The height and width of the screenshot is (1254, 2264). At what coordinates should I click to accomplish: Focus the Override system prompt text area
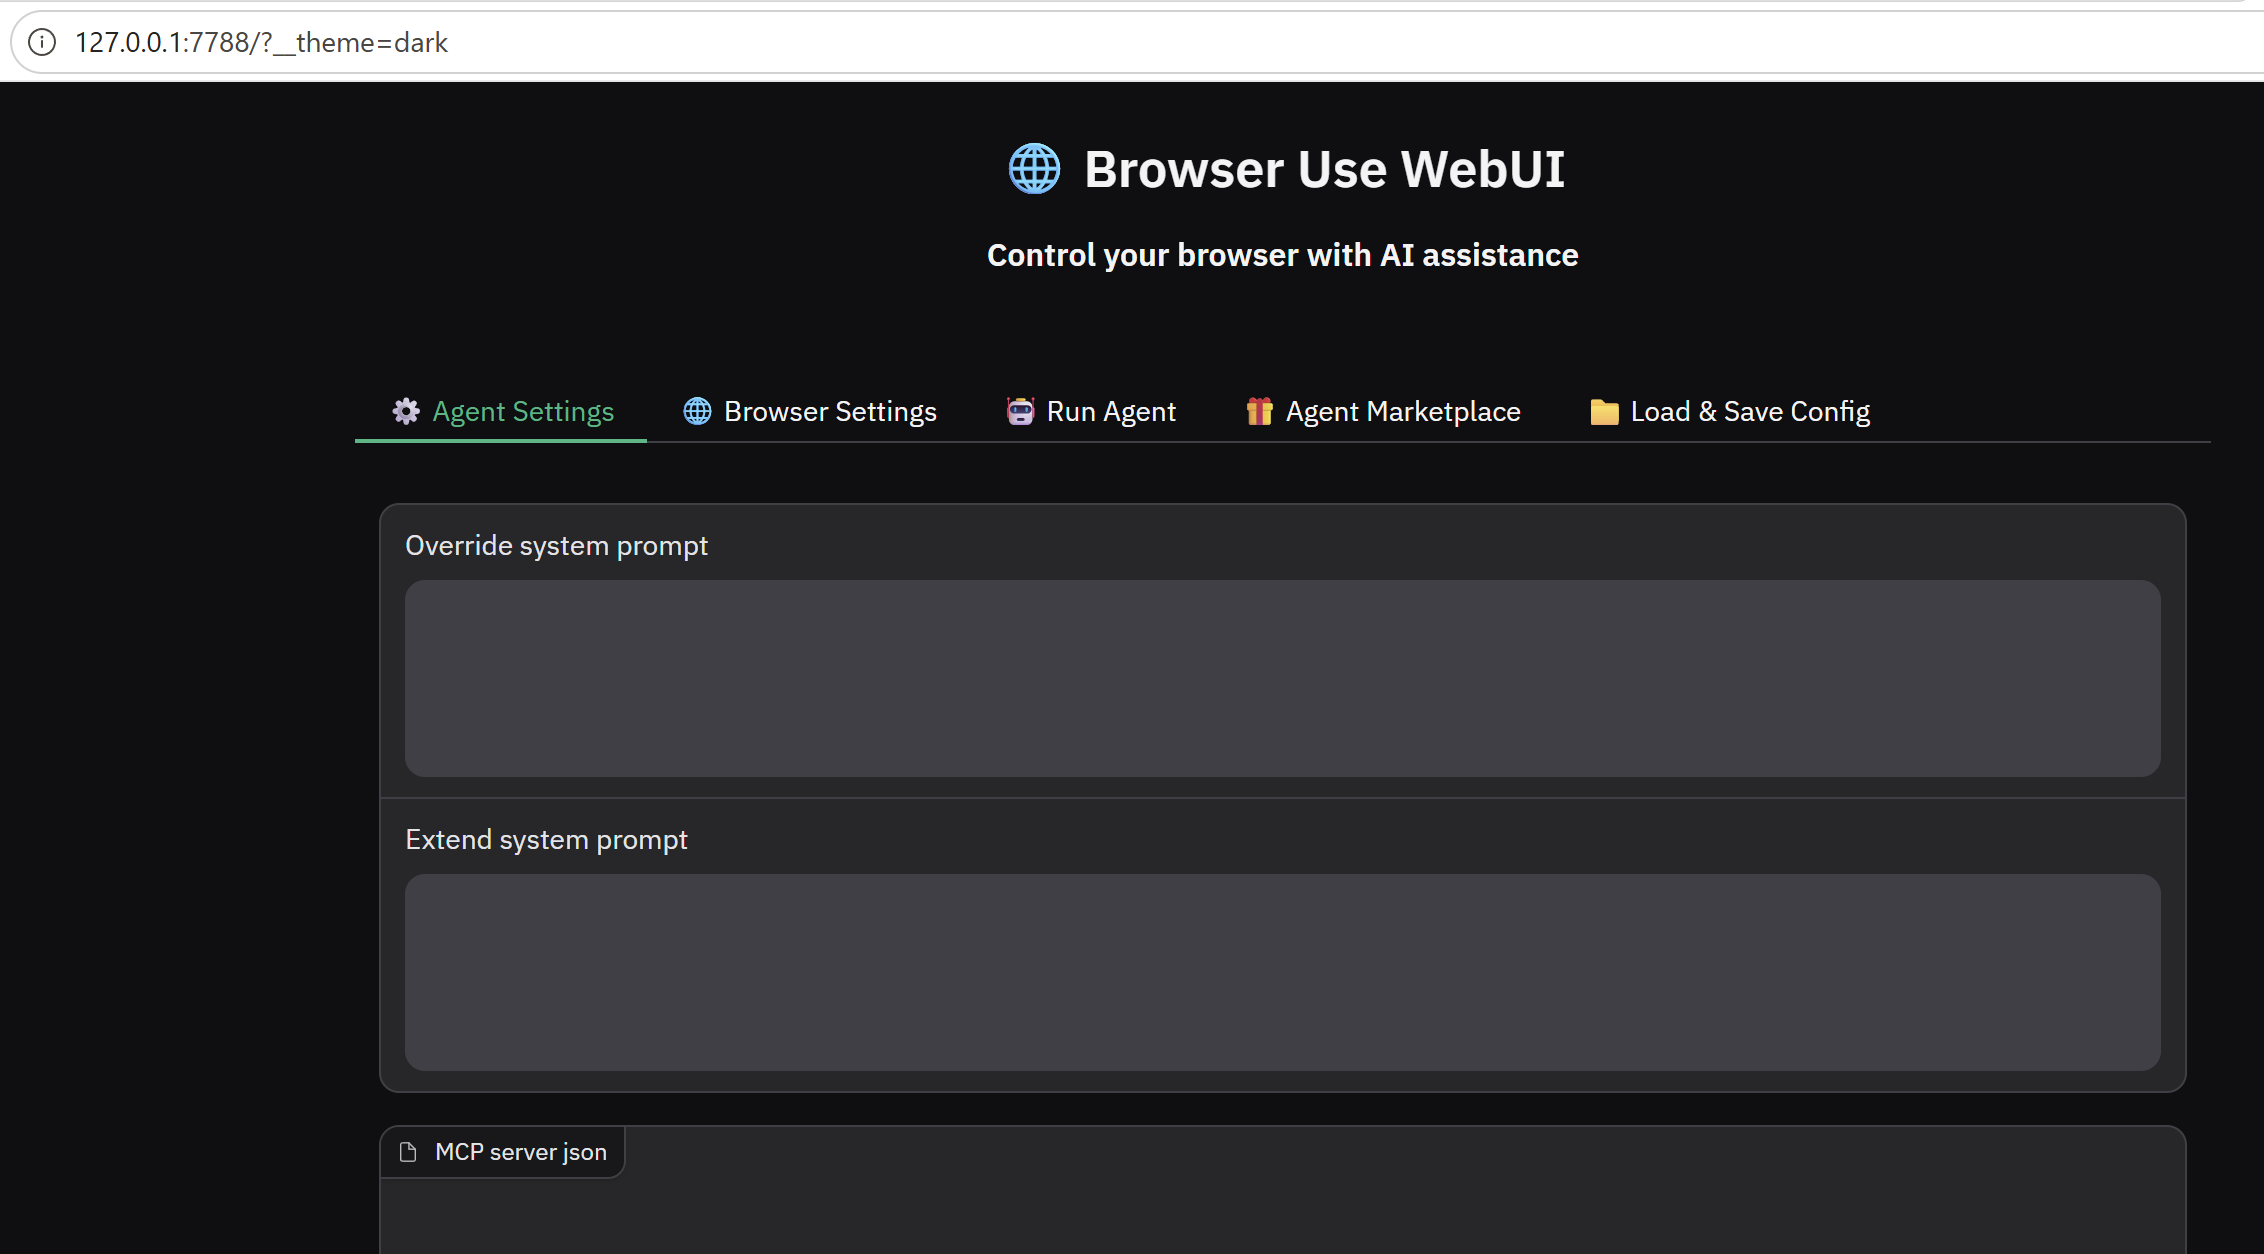(1282, 678)
